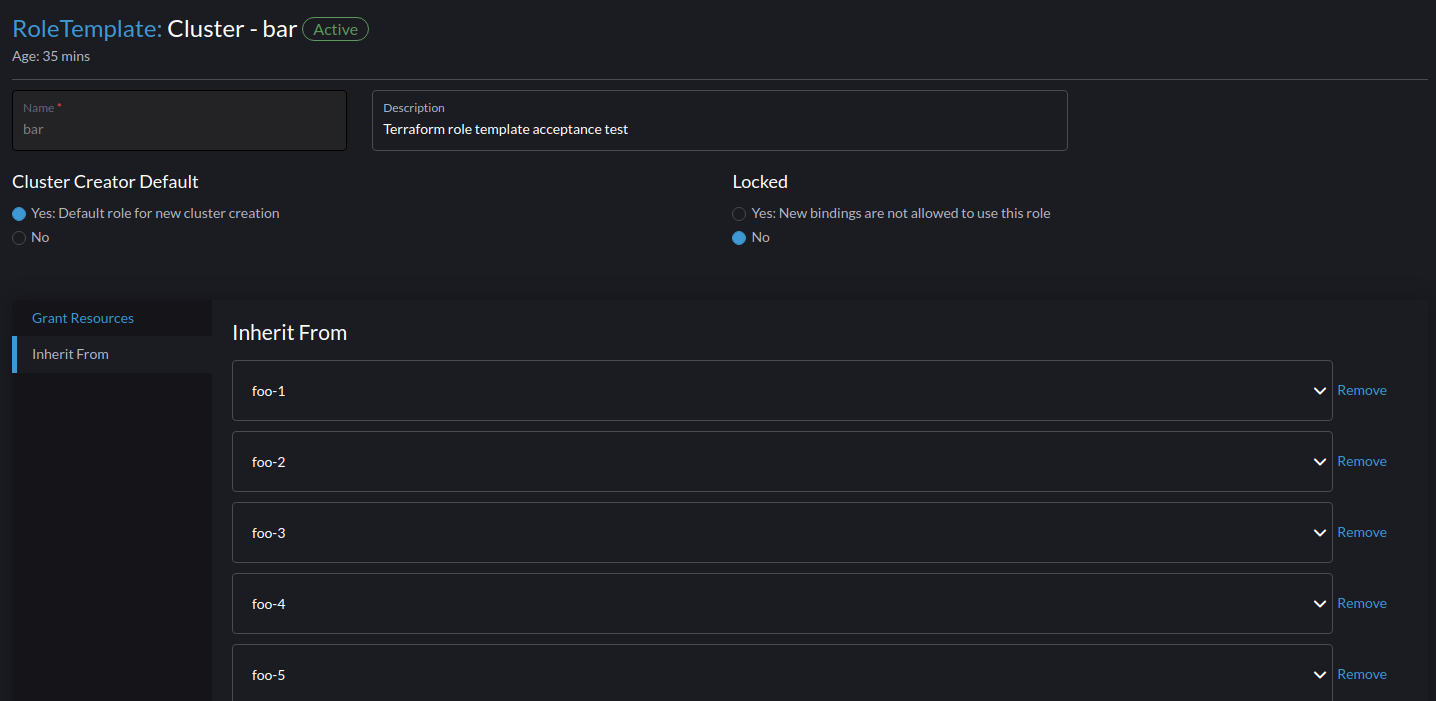Click the Active status badge
The image size is (1436, 701).
point(335,29)
